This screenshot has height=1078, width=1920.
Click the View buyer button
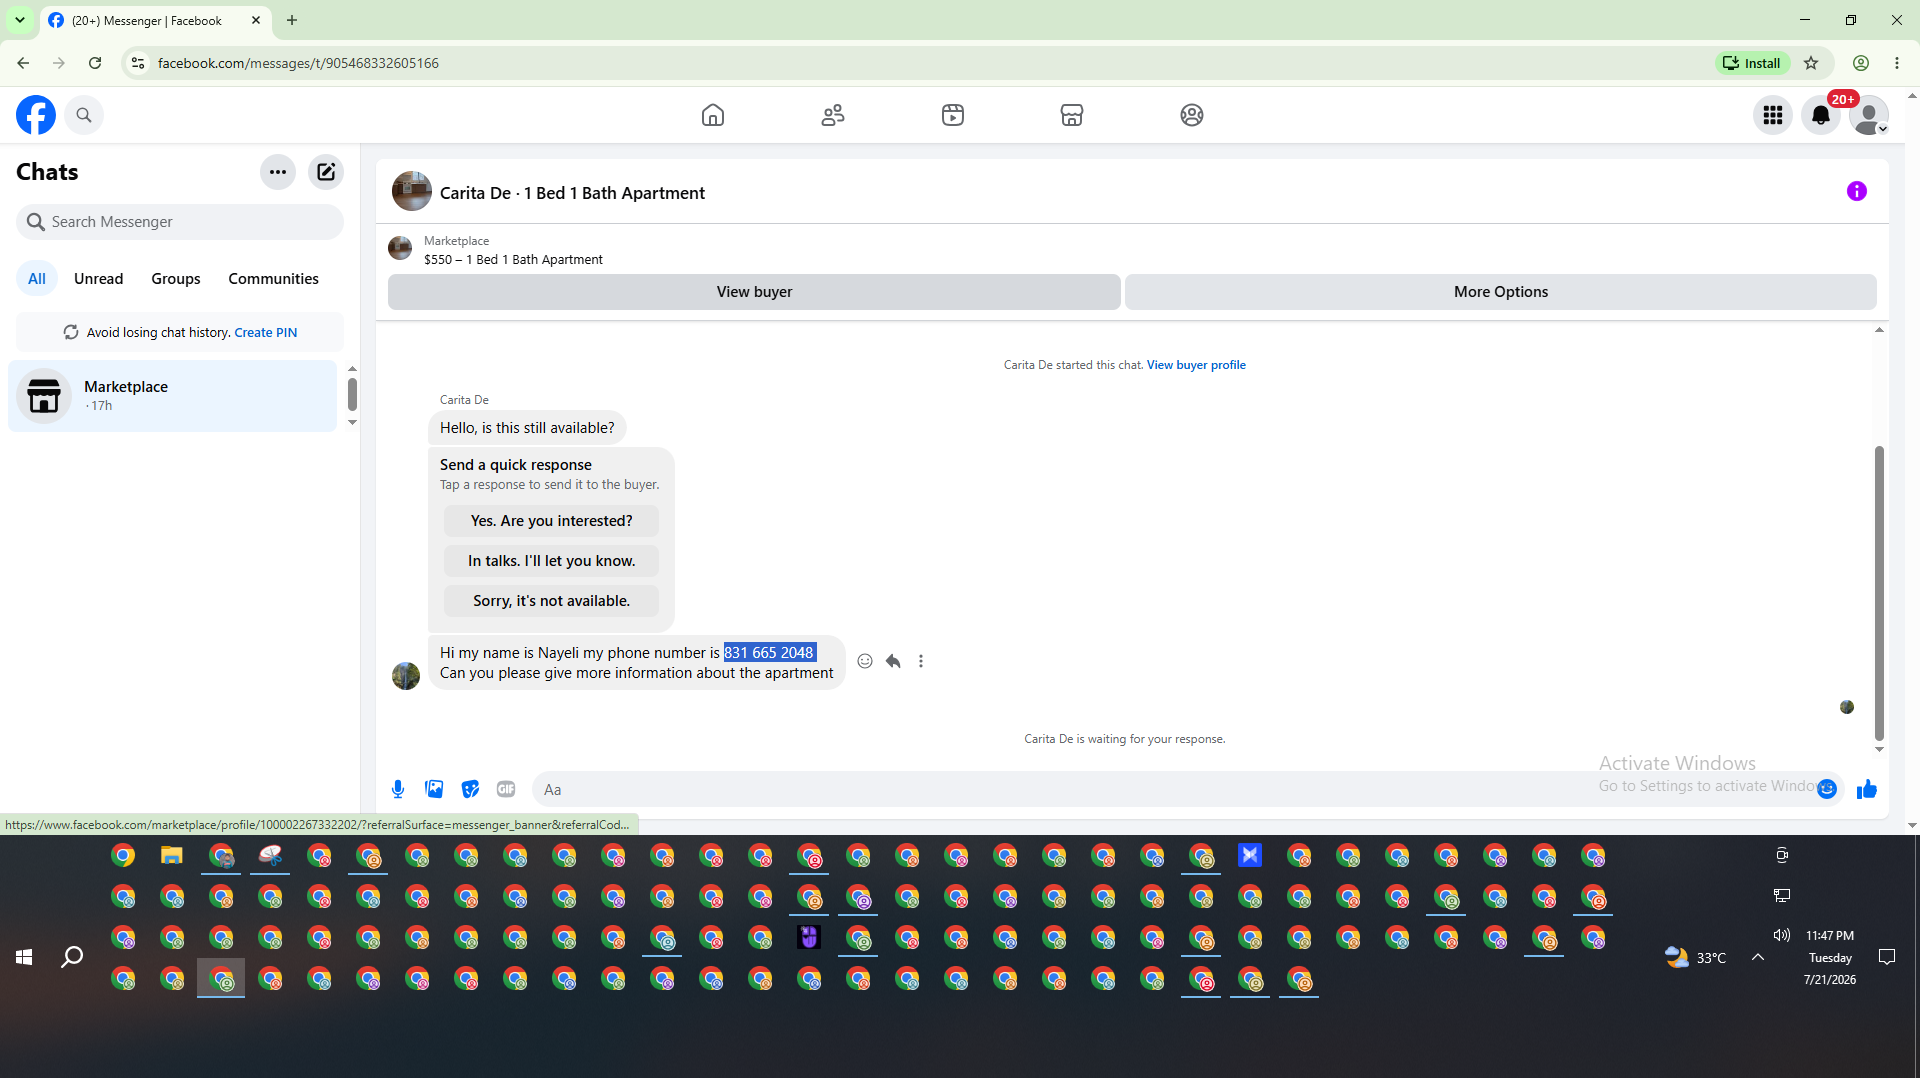[754, 292]
